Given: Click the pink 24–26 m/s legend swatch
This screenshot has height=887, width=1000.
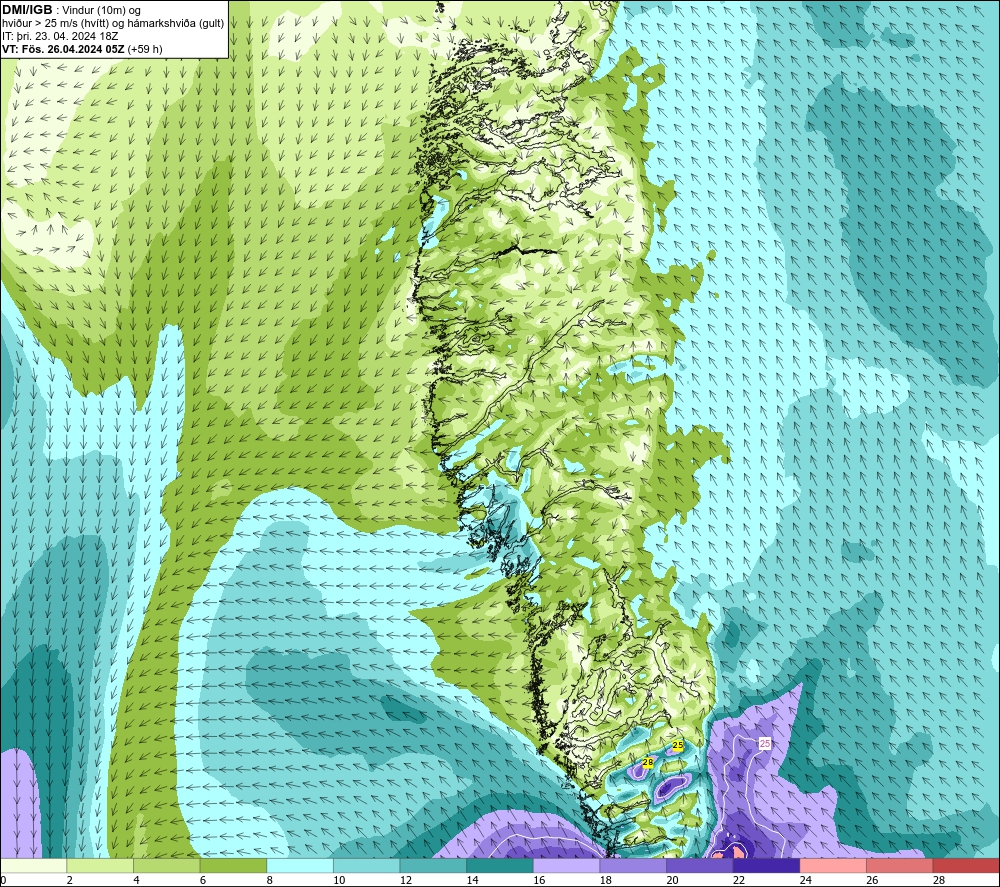Looking at the screenshot, I should tap(833, 866).
